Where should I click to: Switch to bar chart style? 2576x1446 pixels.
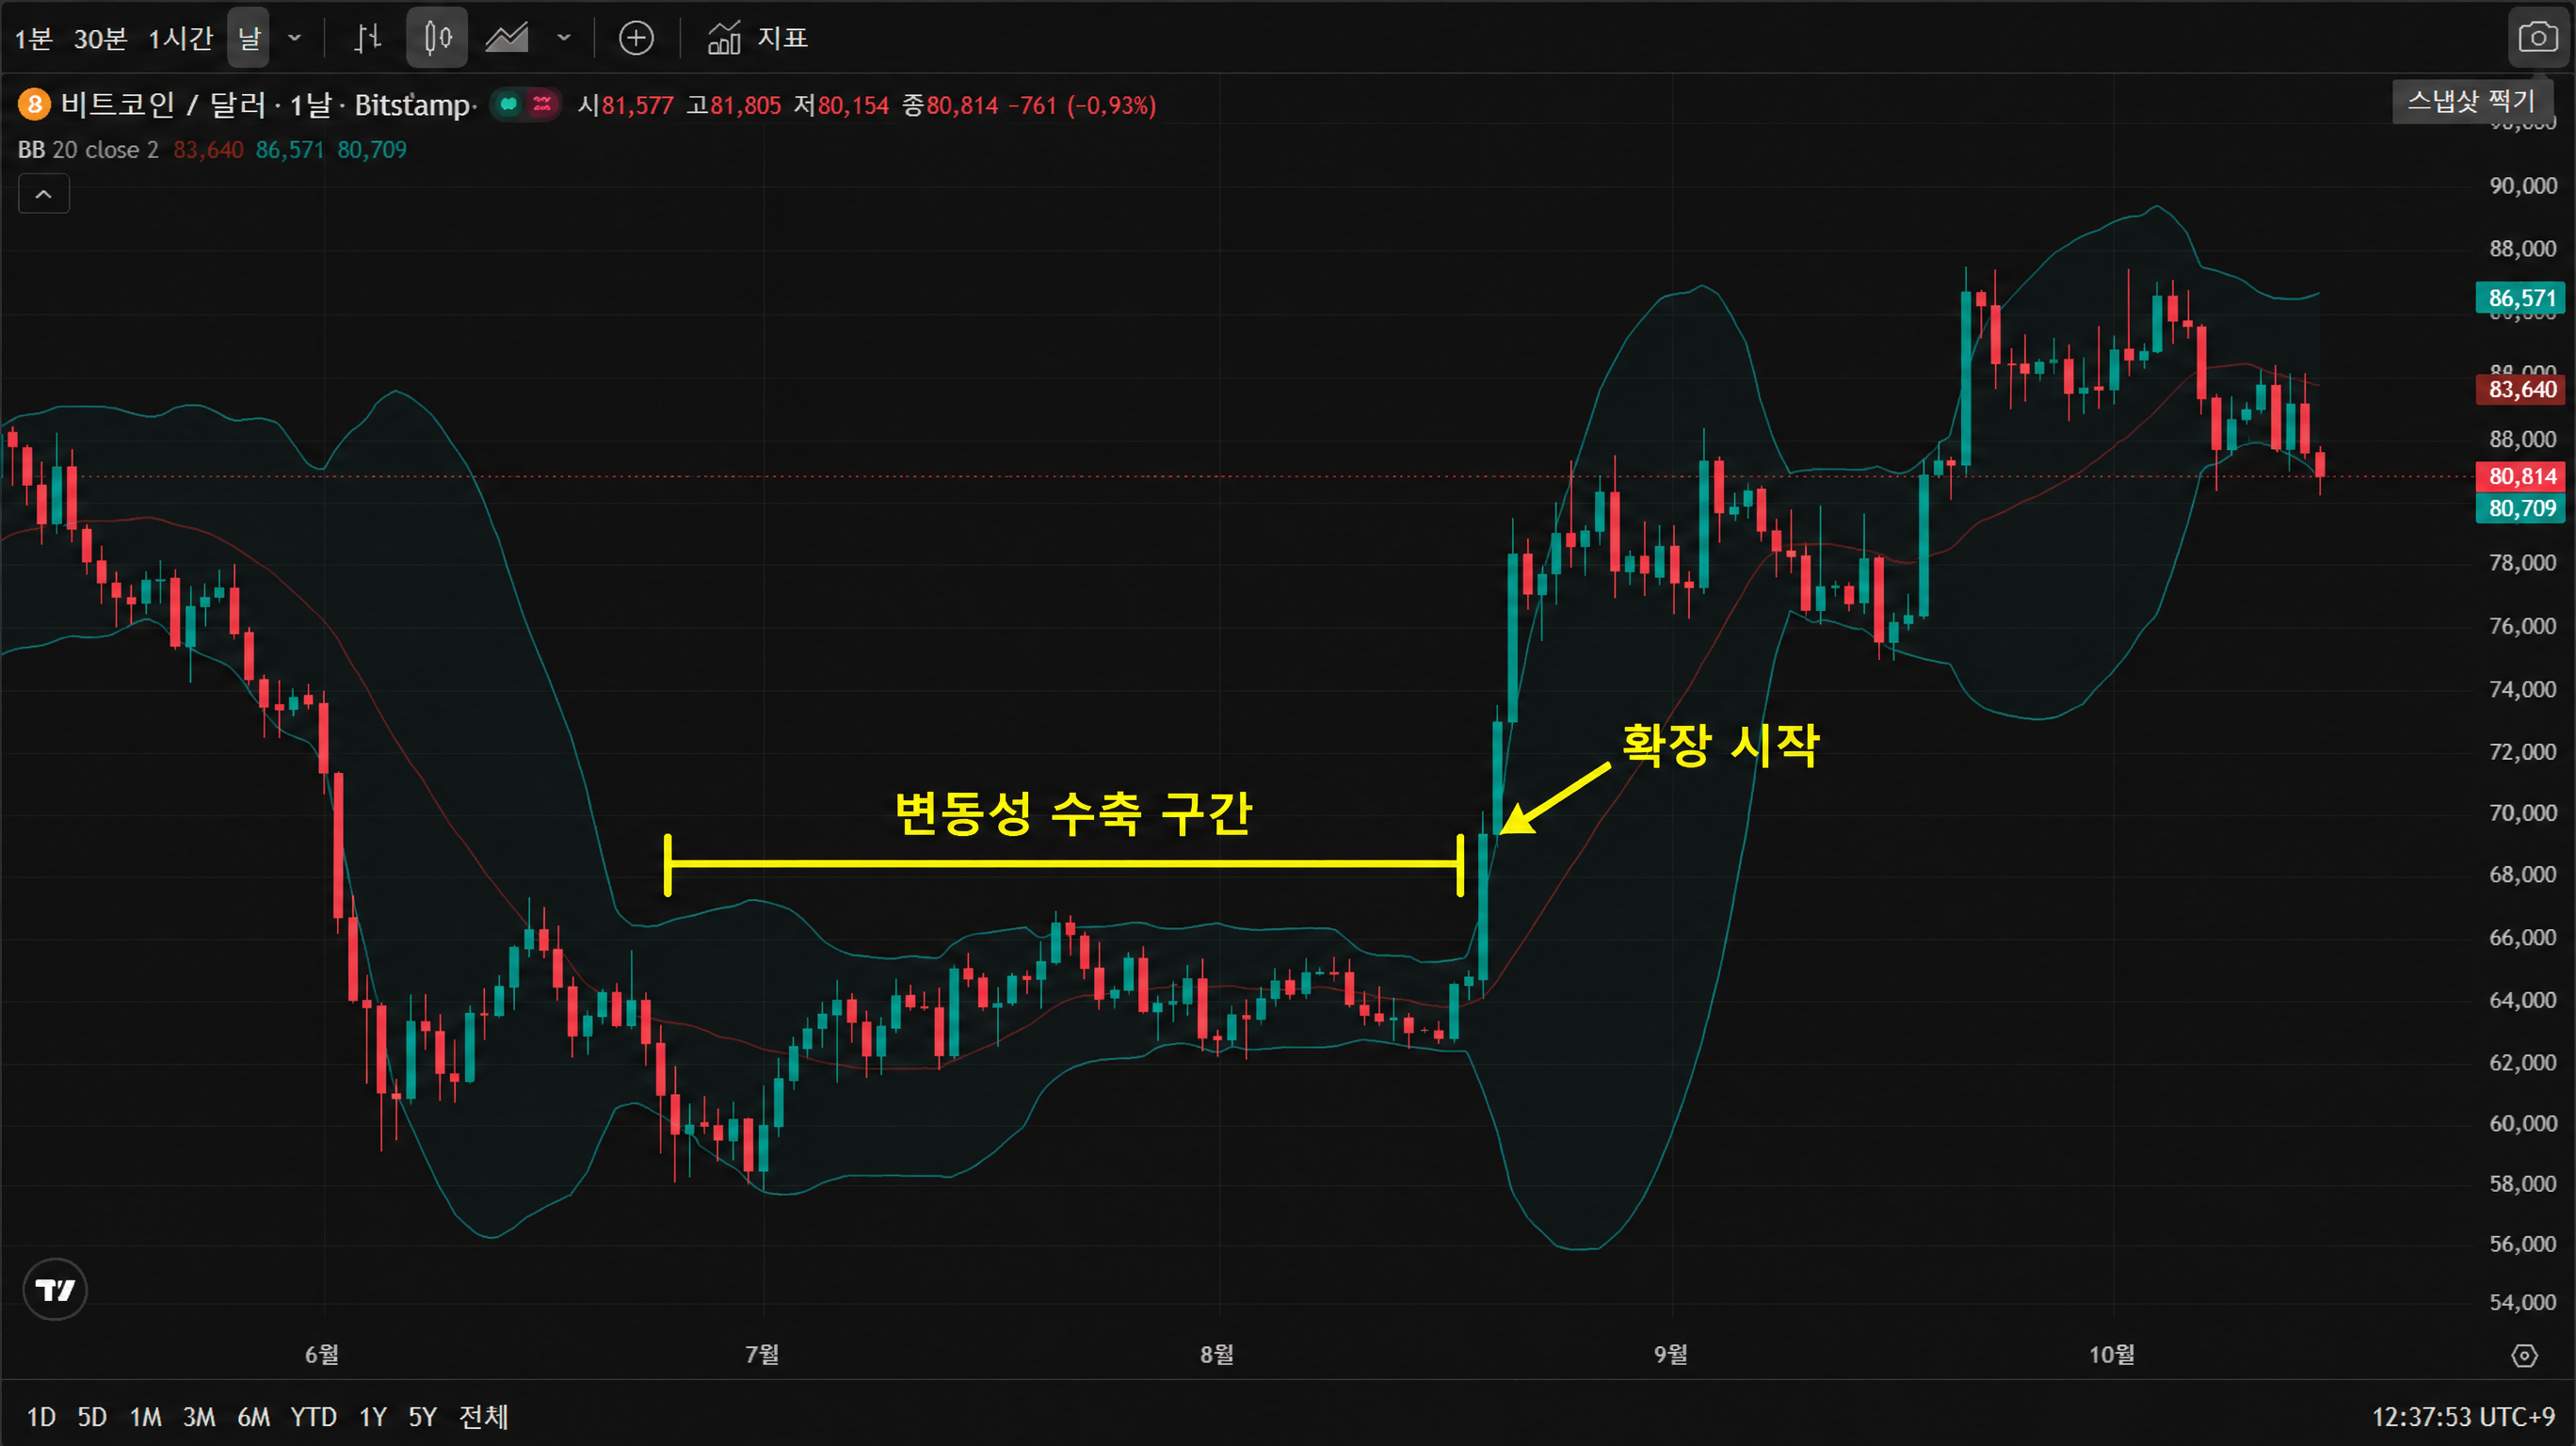pos(368,38)
